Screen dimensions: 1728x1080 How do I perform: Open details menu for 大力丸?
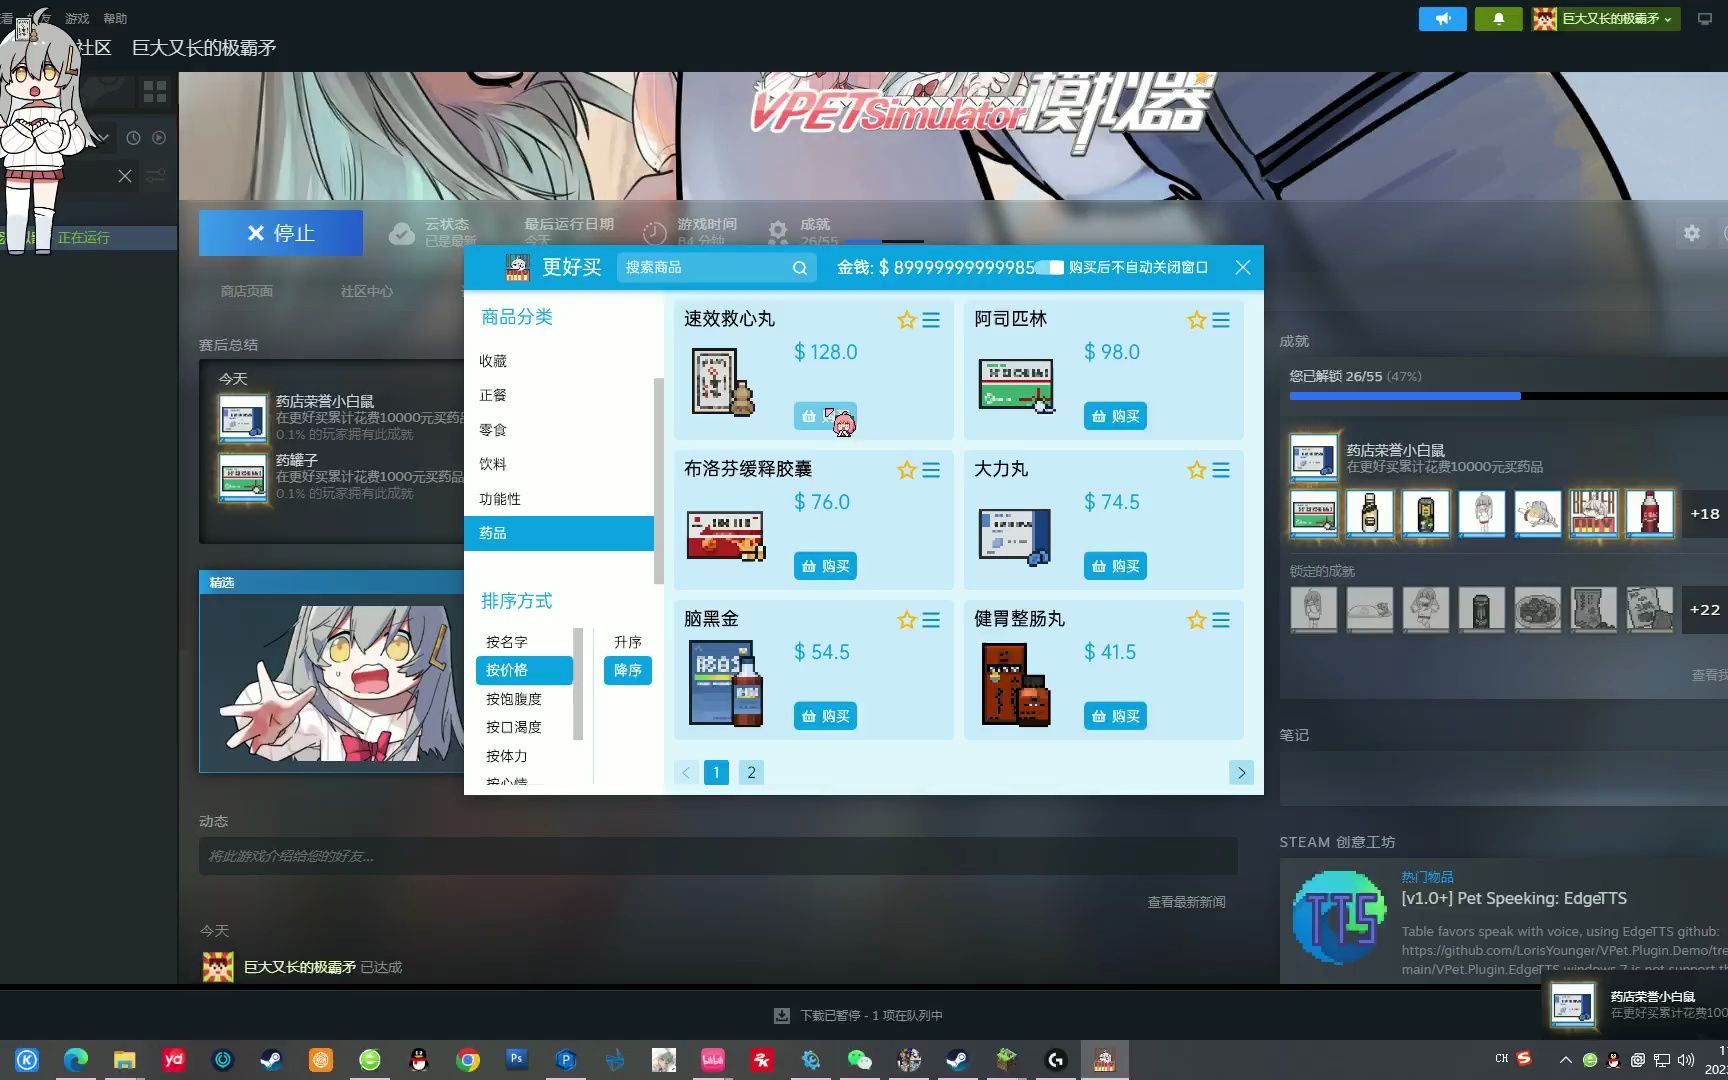[x=1221, y=470]
